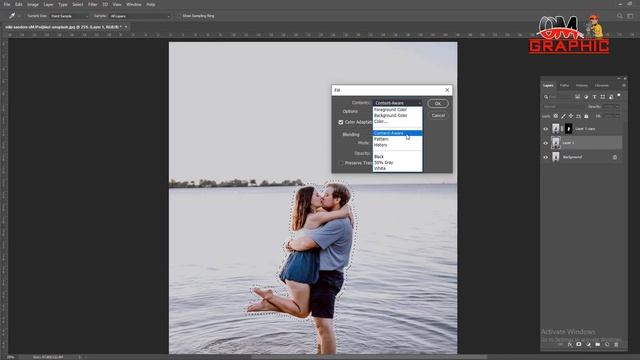Open the Filter menu
The width and height of the screenshot is (640, 360).
click(x=93, y=4)
